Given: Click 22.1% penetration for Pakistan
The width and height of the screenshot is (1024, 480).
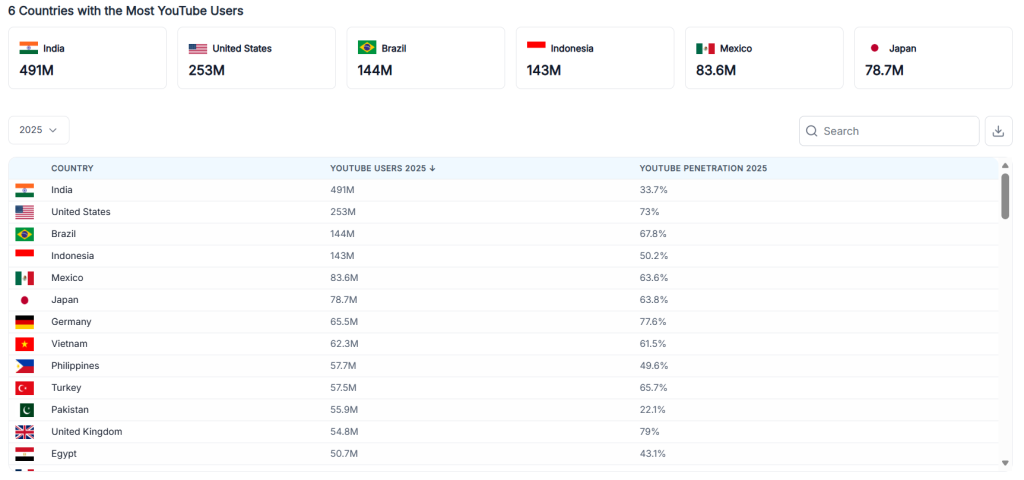Looking at the screenshot, I should click(653, 410).
